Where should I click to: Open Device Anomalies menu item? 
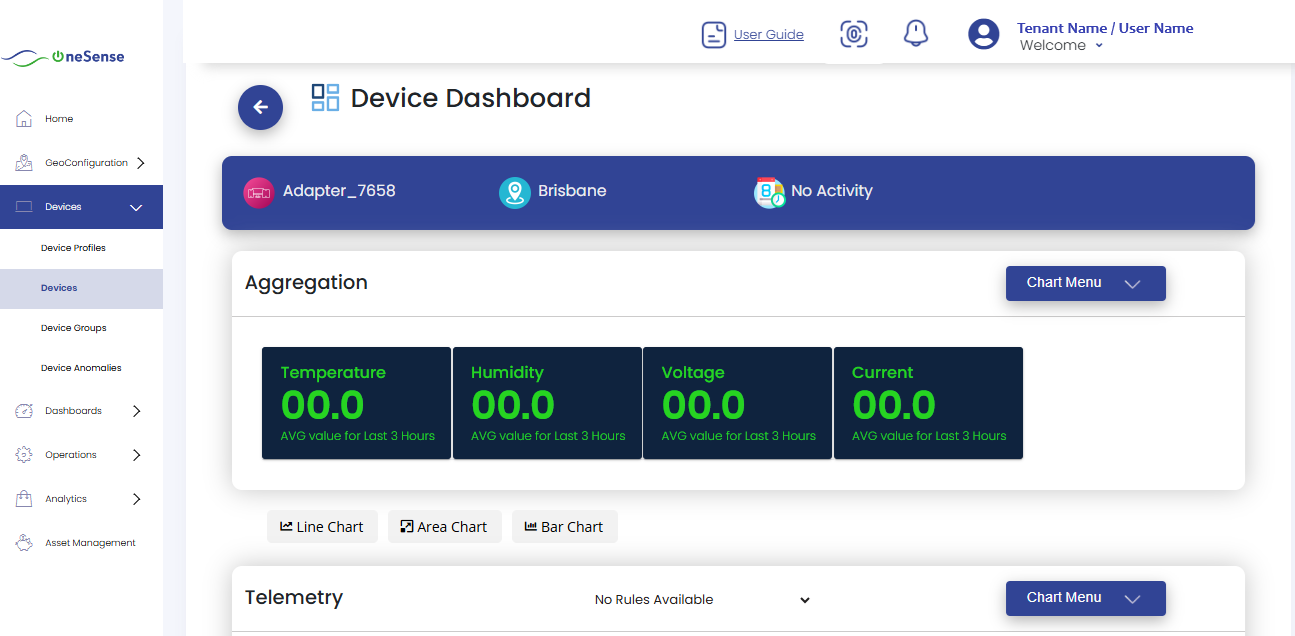pos(81,368)
